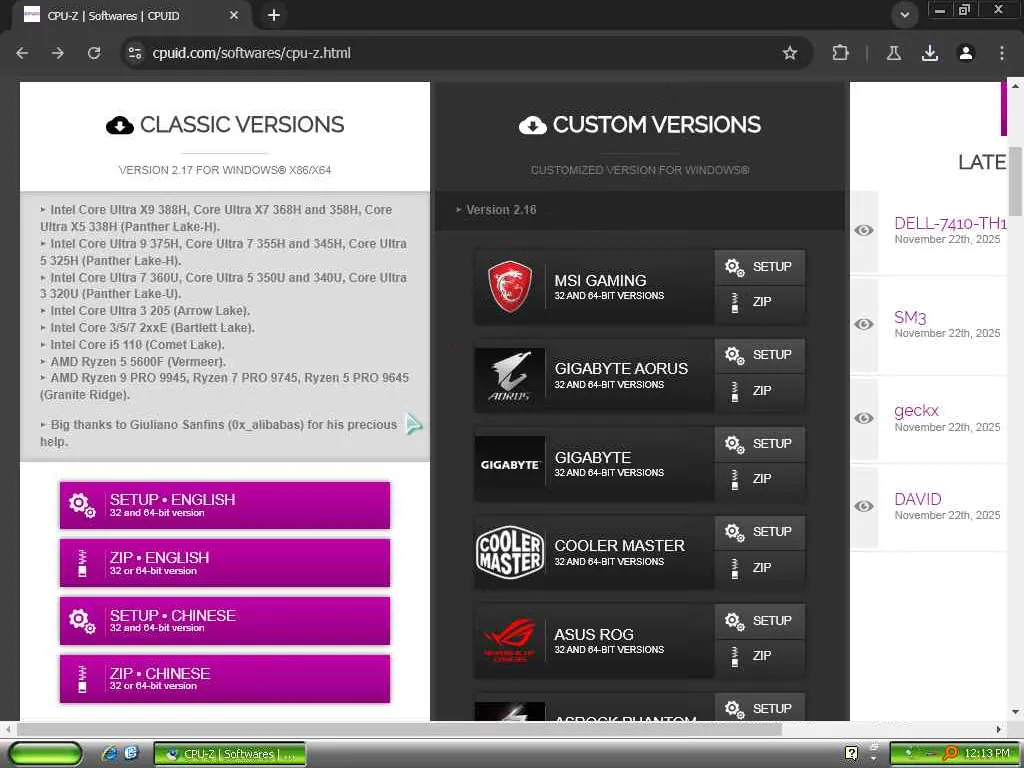Click the scroll right arrow

pyautogui.click(x=999, y=729)
